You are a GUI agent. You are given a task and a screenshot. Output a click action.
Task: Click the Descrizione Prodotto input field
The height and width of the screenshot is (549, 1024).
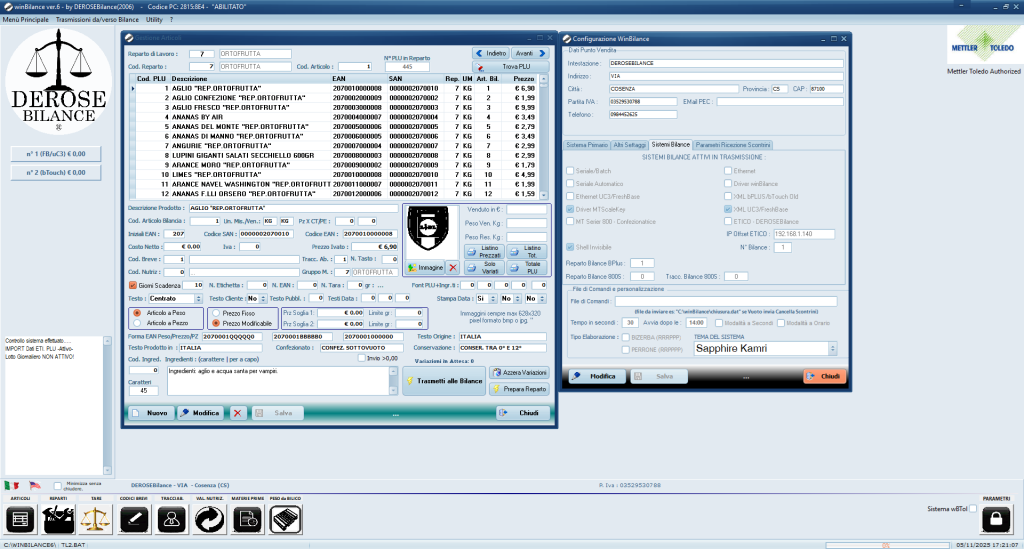[291, 207]
